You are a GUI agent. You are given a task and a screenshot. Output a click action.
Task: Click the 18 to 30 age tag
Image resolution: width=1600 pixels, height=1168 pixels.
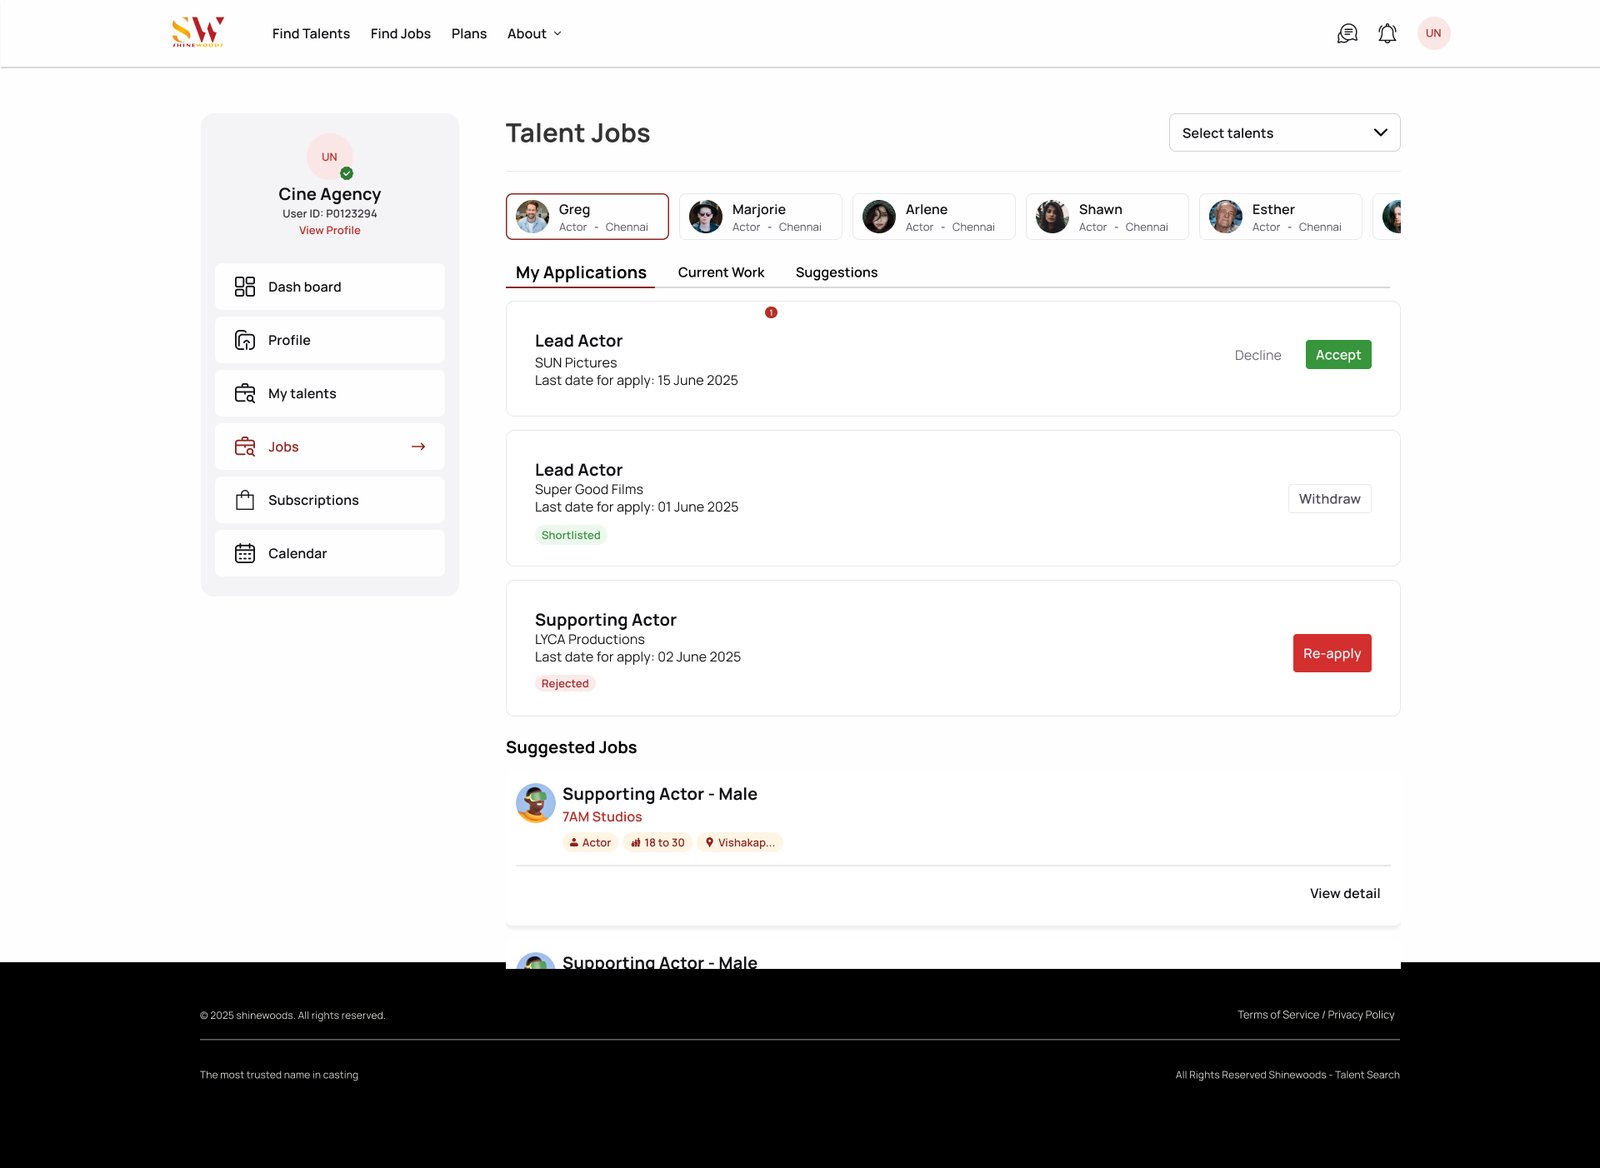pos(658,843)
